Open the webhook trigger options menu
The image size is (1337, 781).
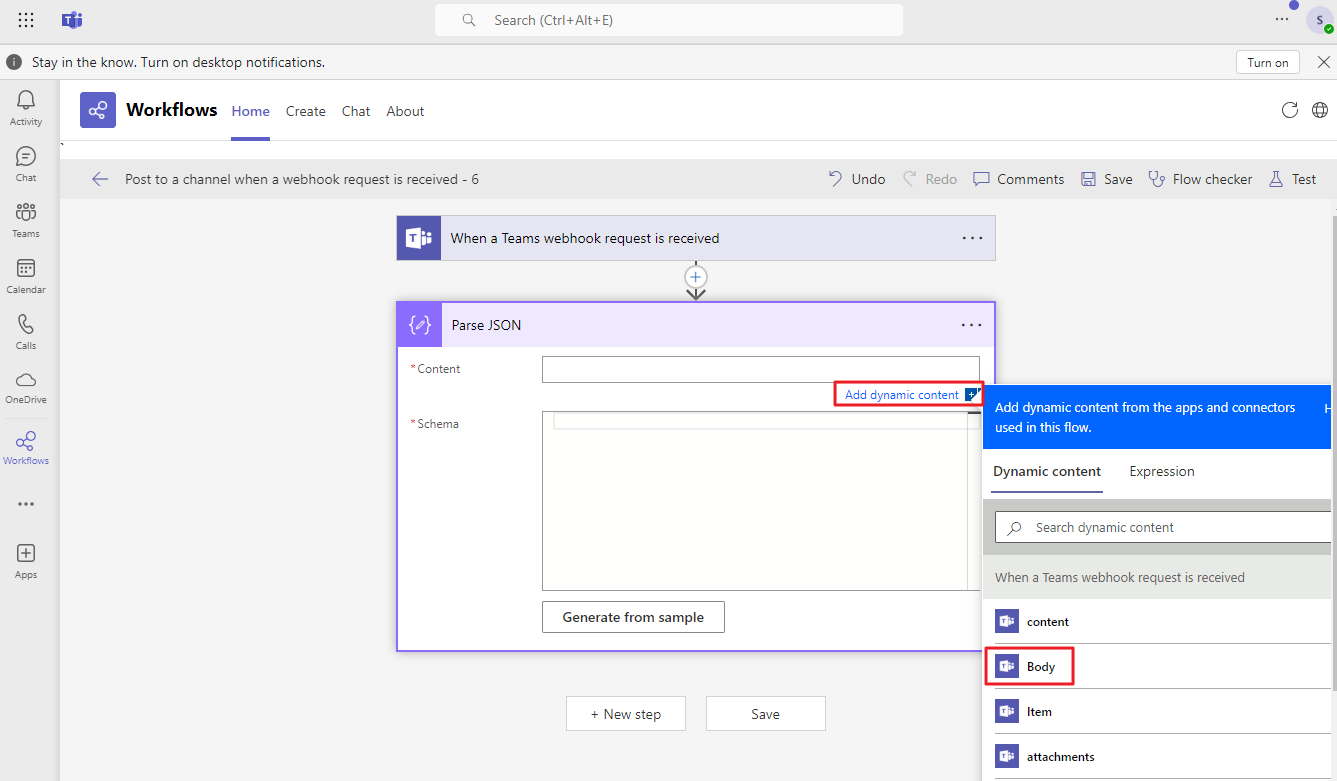[972, 238]
